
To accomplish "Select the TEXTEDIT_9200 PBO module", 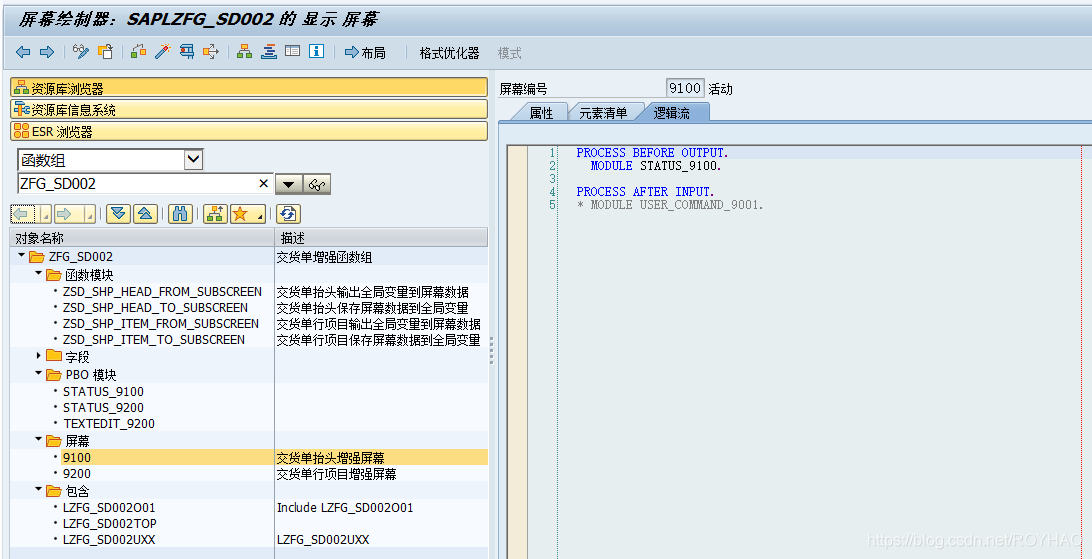I will 109,423.
